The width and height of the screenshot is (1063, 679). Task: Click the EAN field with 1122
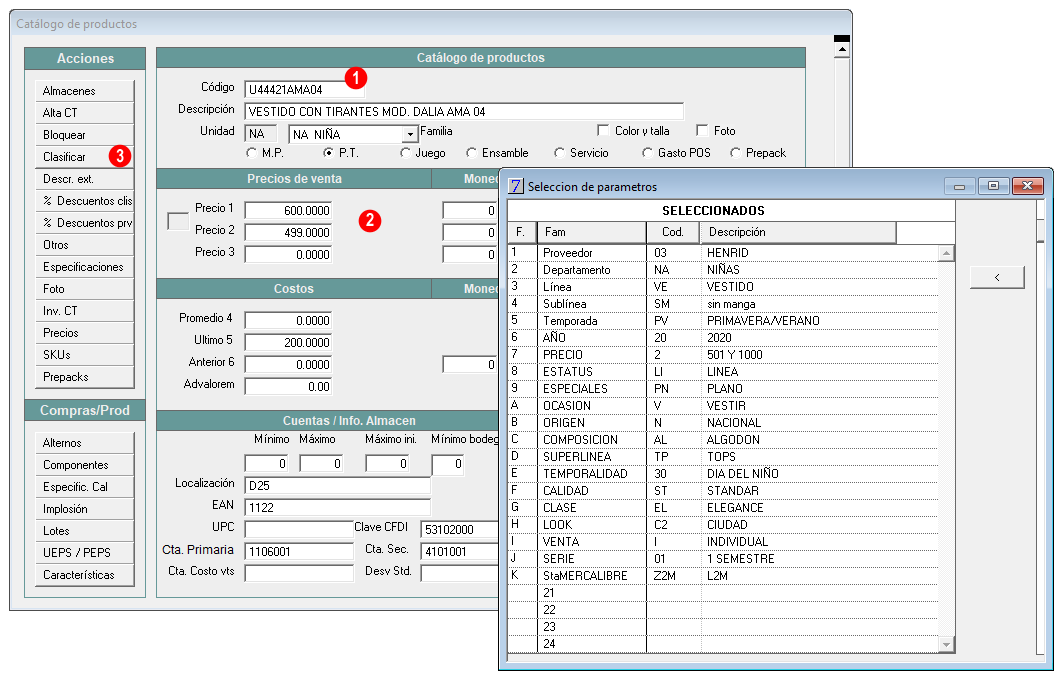tap(338, 508)
